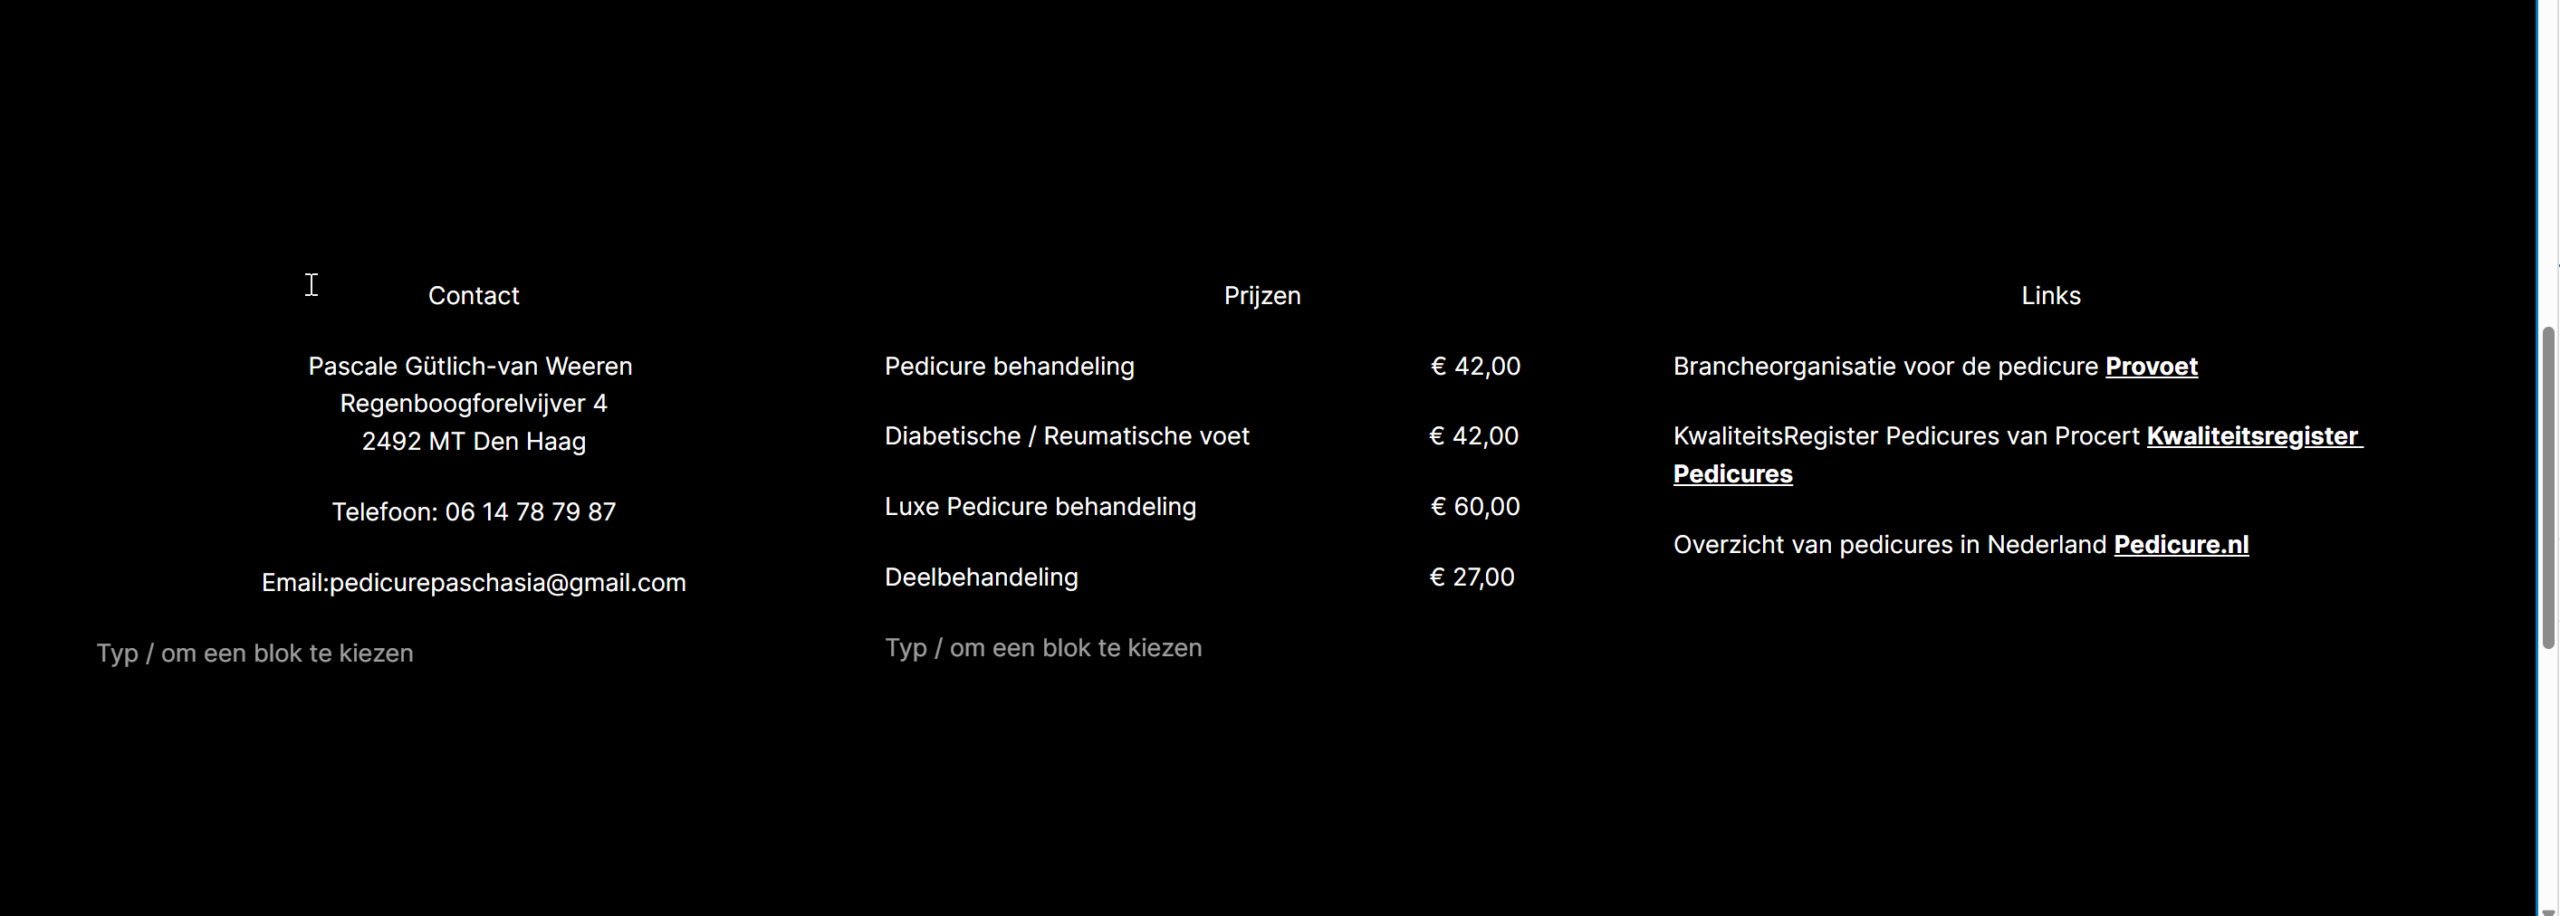This screenshot has width=2560, height=916.
Task: Click the Pascale Gütlich-van Weeren name line
Action: pos(470,367)
